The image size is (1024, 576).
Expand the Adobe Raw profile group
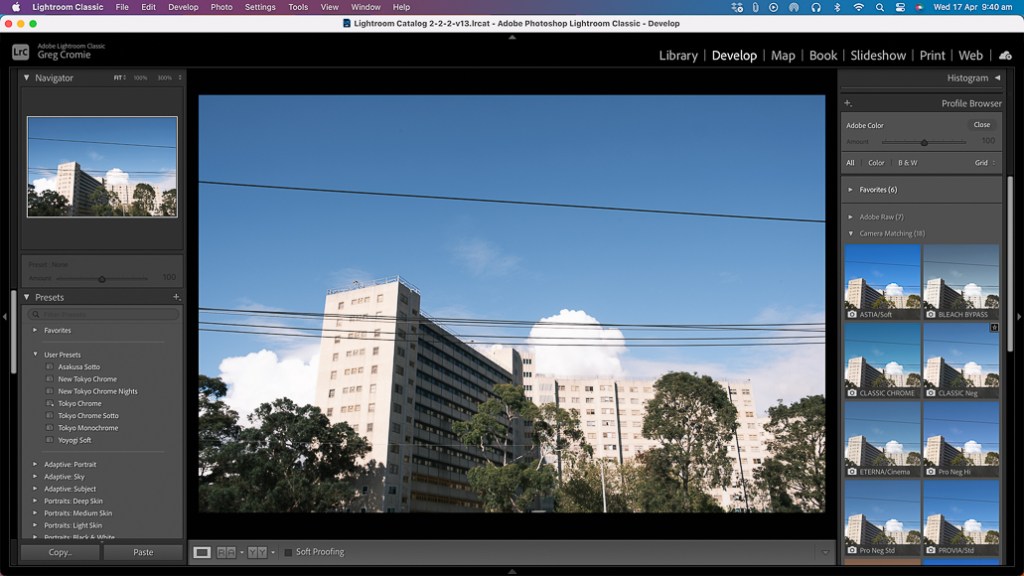pyautogui.click(x=851, y=217)
